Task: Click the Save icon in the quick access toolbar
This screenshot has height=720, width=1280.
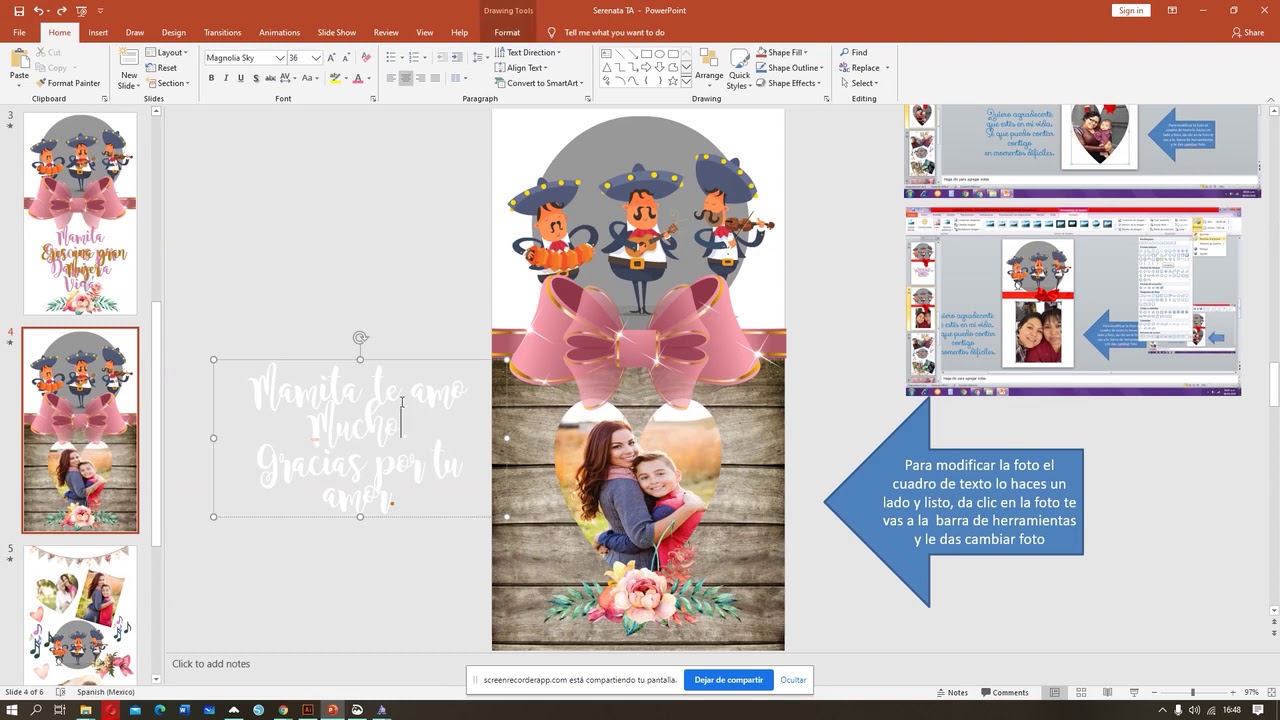Action: click(x=19, y=11)
